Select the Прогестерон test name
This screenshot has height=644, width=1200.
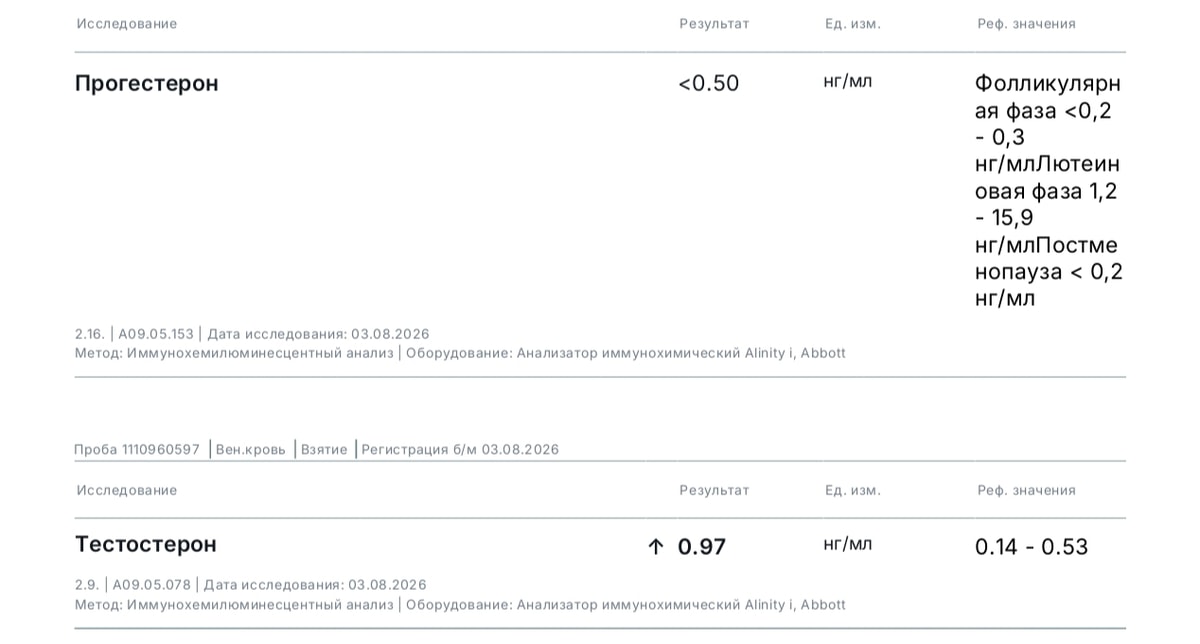point(146,83)
